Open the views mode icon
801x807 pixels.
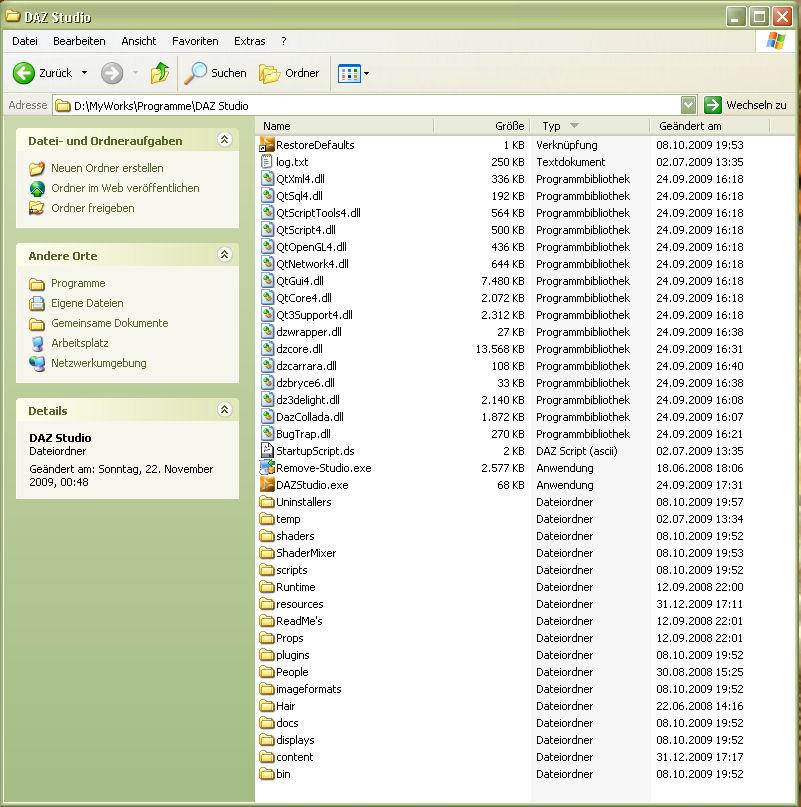tap(350, 74)
